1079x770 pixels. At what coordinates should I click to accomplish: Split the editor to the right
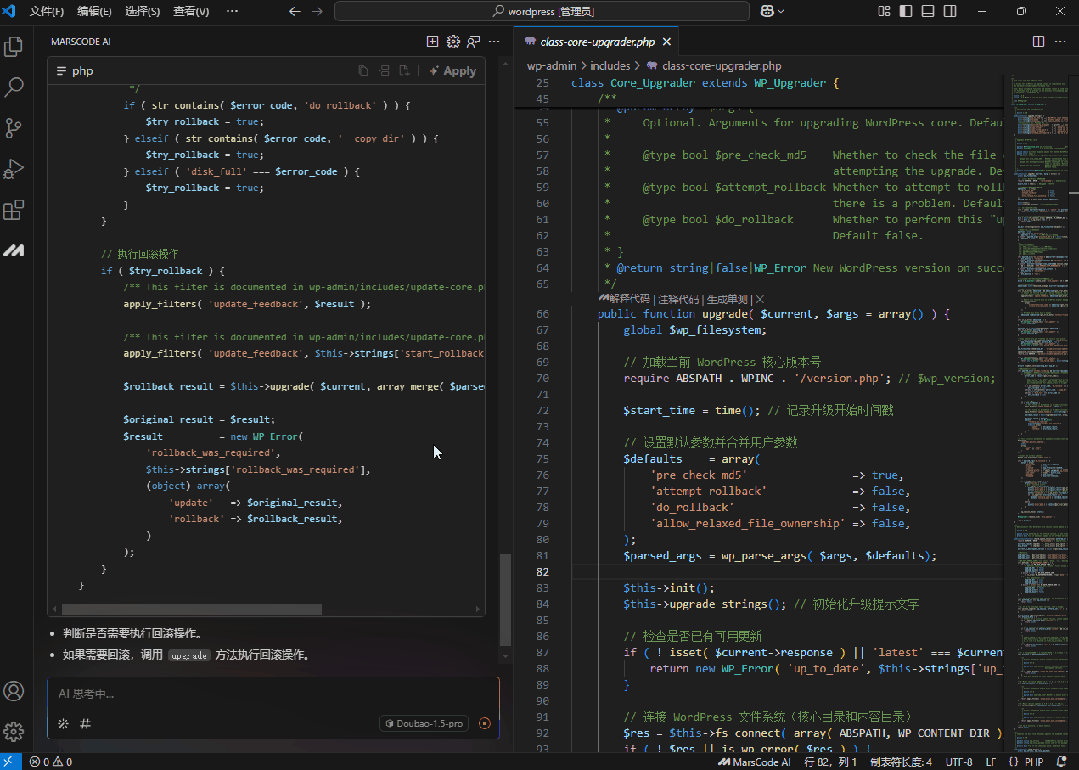tap(1038, 42)
